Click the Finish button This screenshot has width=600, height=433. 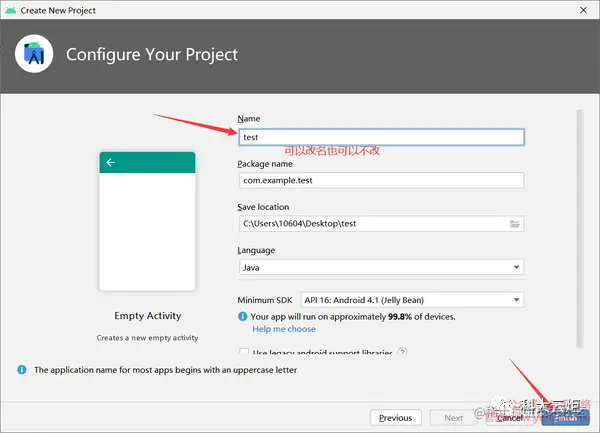pos(566,418)
